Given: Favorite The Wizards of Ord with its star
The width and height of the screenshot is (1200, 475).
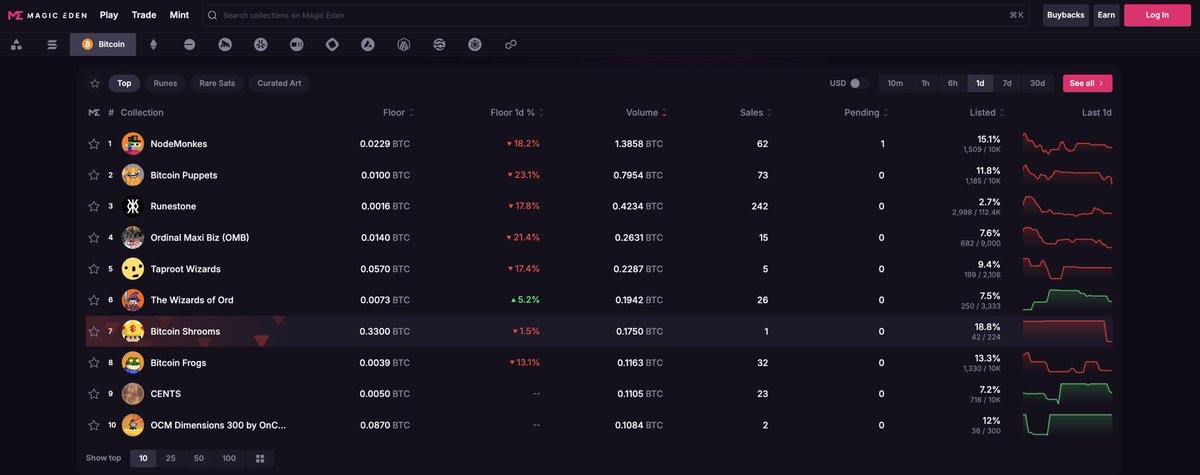Looking at the screenshot, I should [x=94, y=300].
